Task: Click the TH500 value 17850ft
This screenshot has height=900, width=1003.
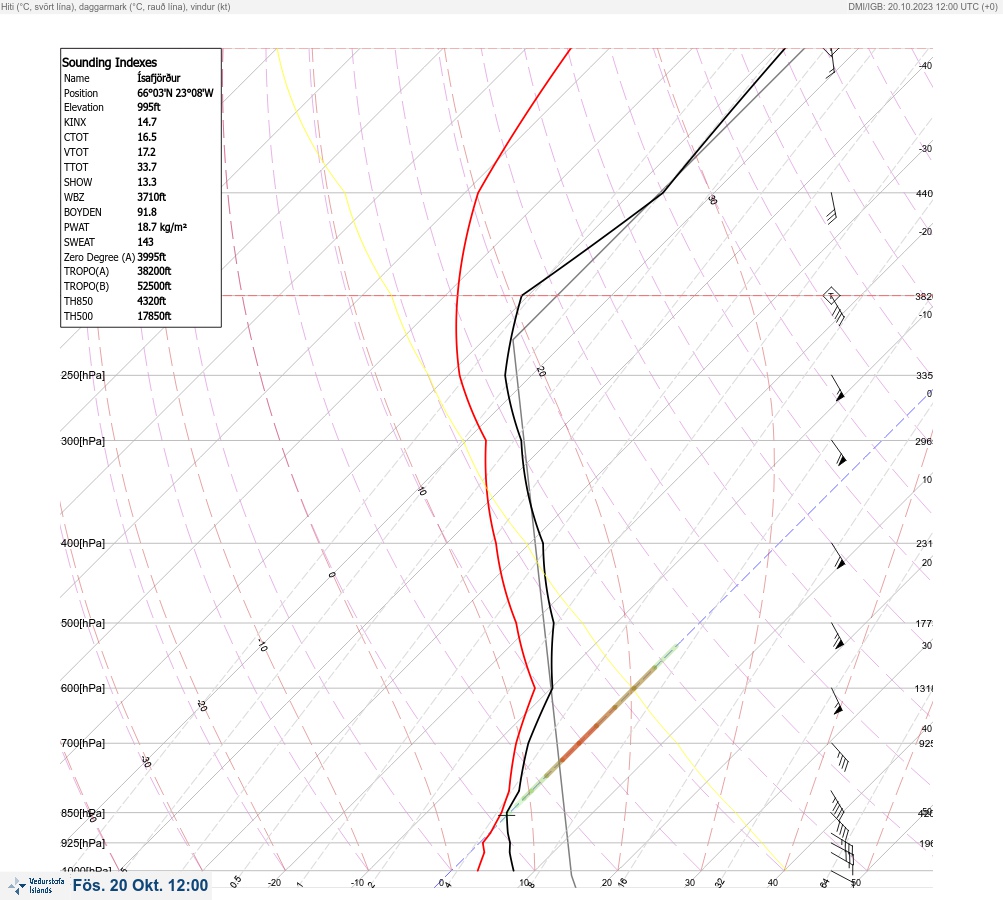Action: click(x=154, y=317)
